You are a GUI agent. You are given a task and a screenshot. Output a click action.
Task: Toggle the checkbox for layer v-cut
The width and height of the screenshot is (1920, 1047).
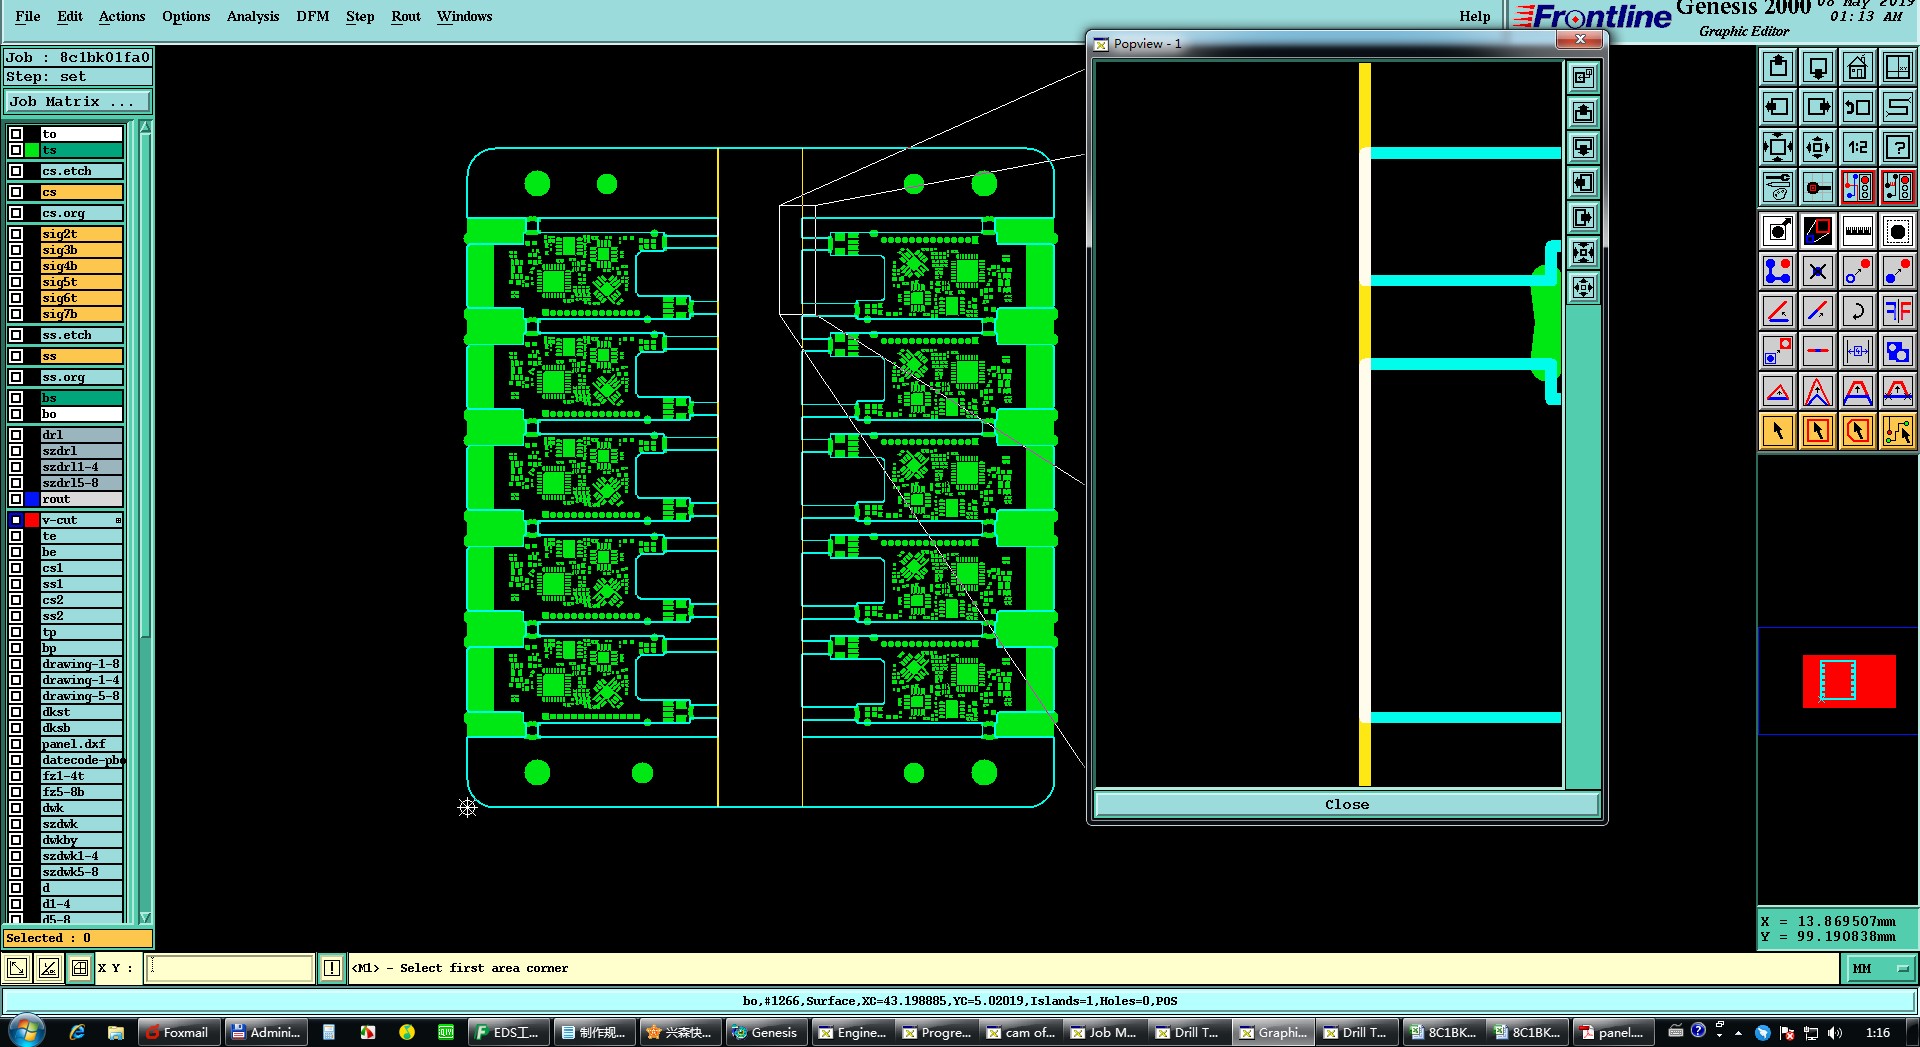(16, 520)
